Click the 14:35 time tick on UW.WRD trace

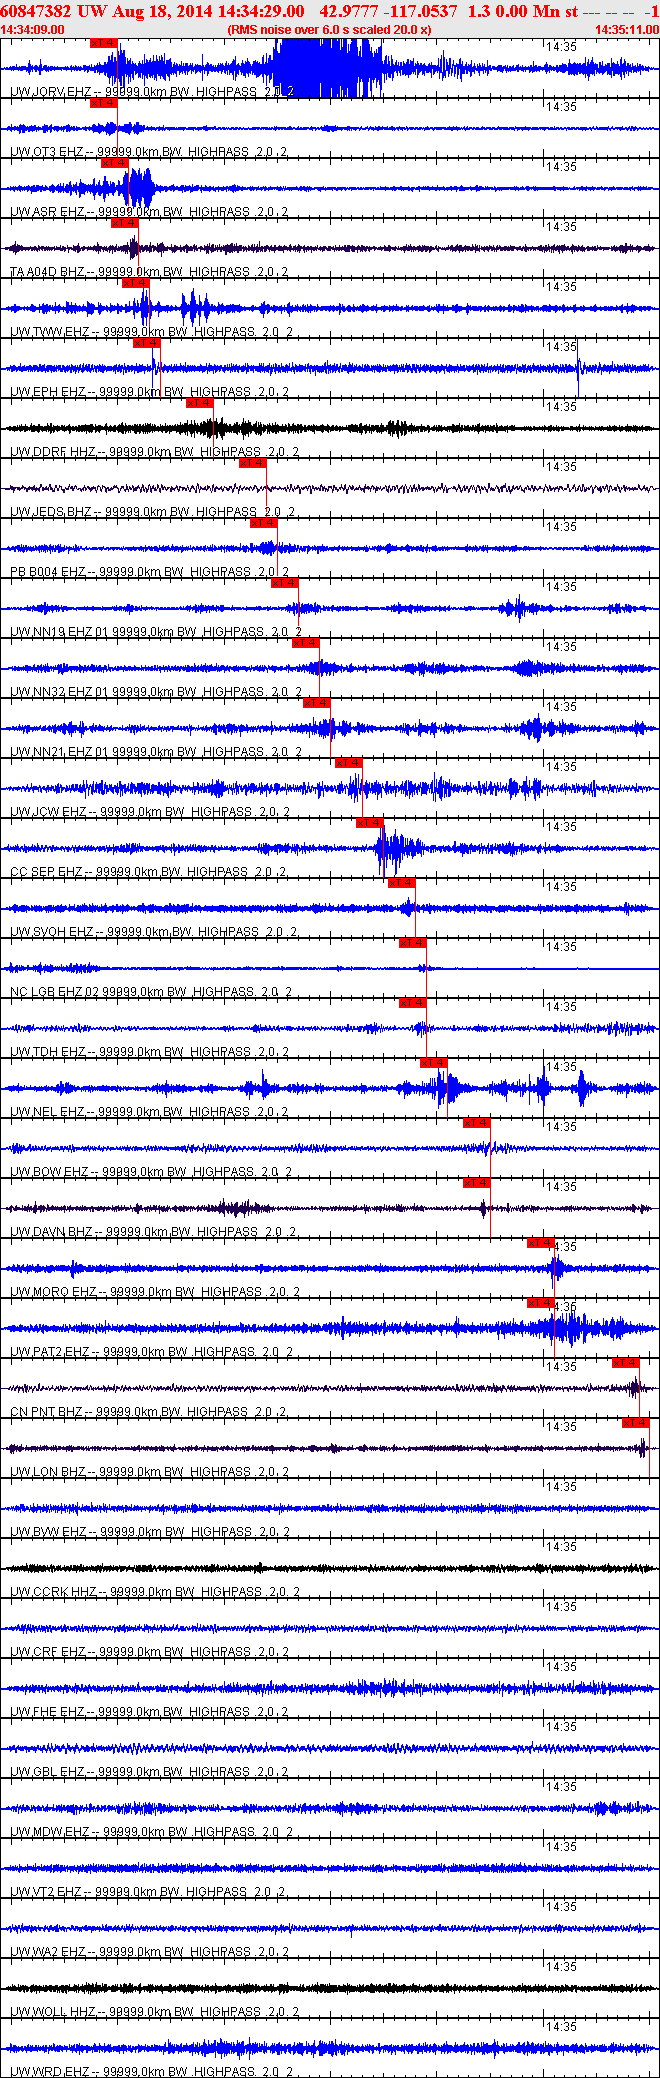(561, 2027)
